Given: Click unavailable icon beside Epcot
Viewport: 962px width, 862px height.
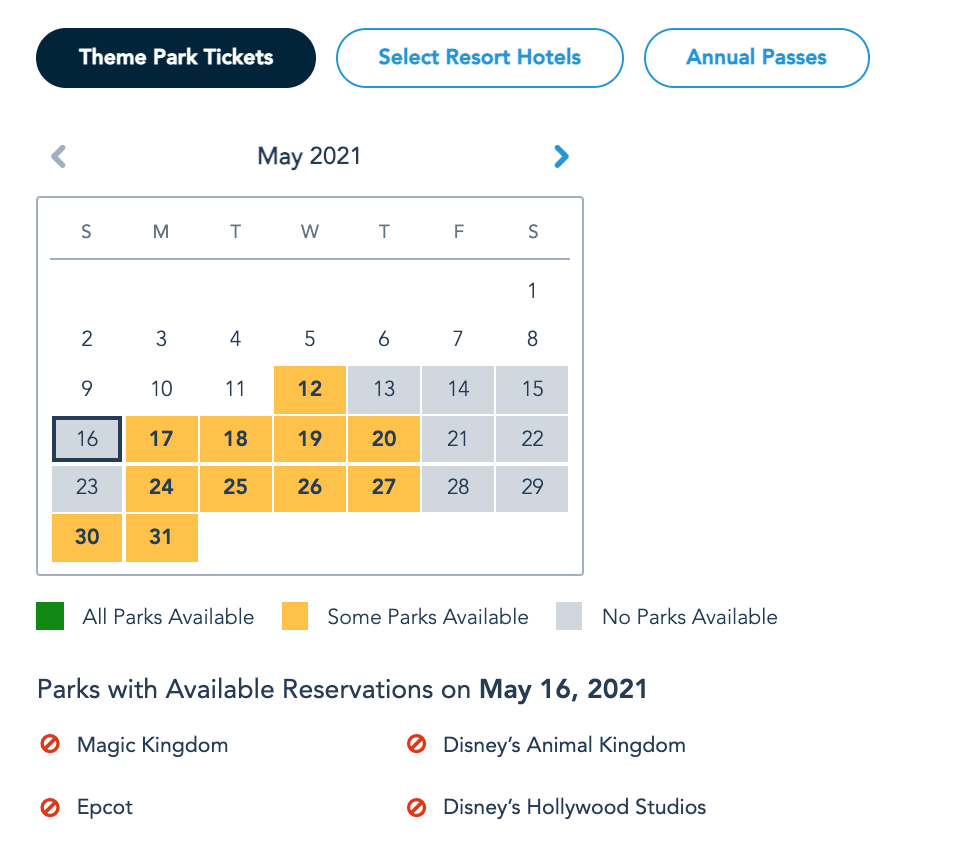Looking at the screenshot, I should (50, 807).
